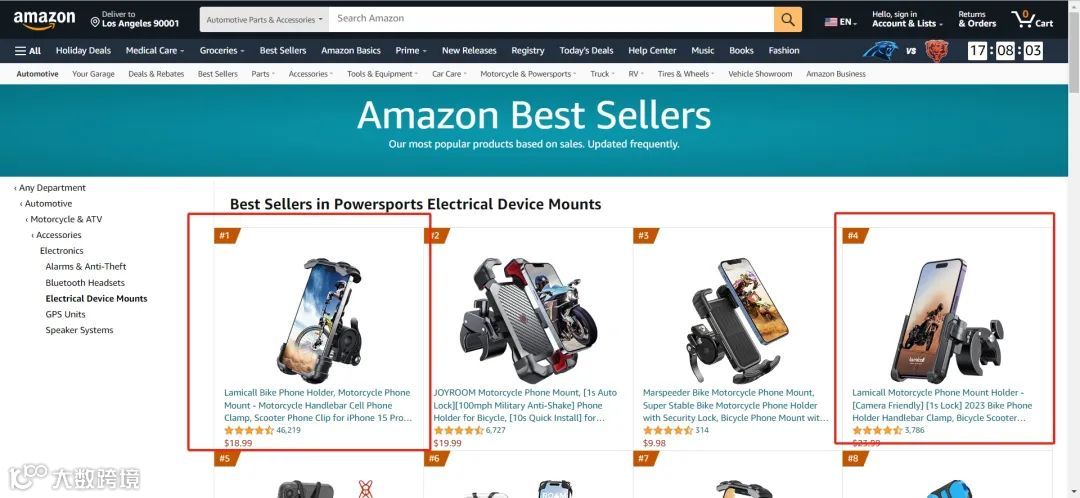
Task: Click the Chicago Bears team logo
Action: 936,51
